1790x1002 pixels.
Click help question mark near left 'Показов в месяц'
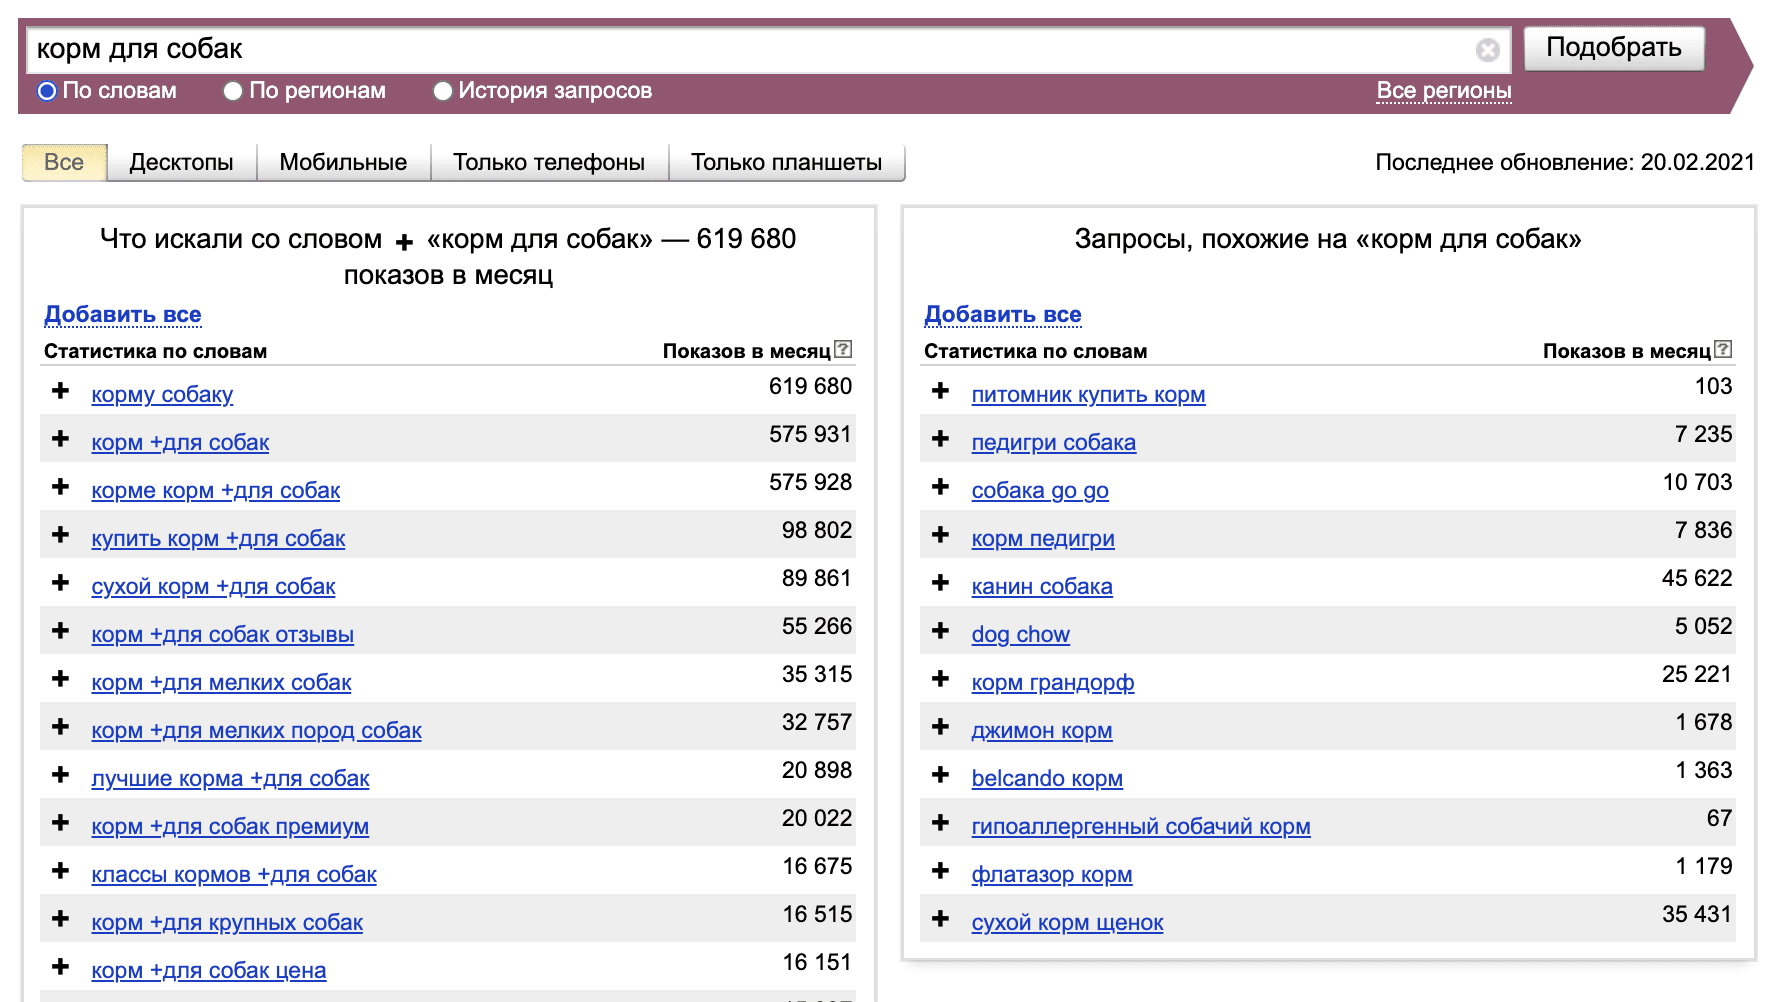click(x=843, y=349)
